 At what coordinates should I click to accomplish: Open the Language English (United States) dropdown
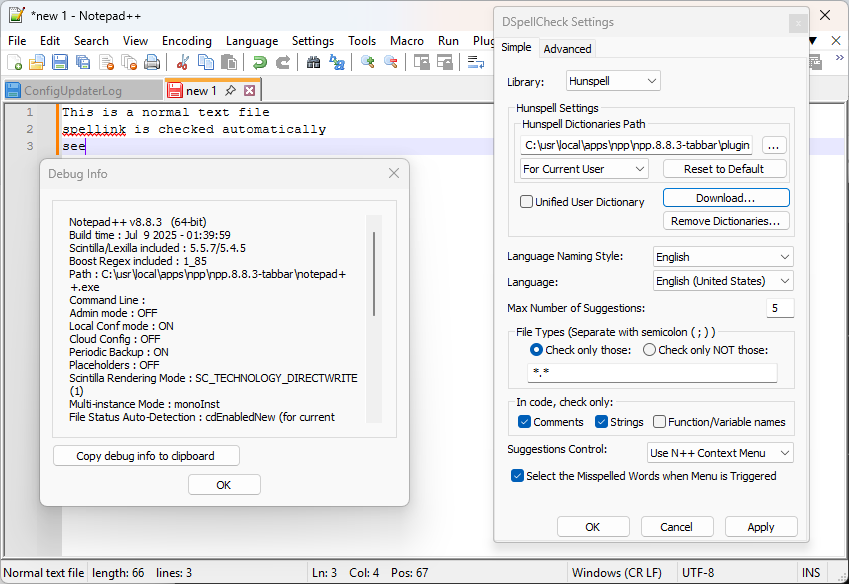723,281
